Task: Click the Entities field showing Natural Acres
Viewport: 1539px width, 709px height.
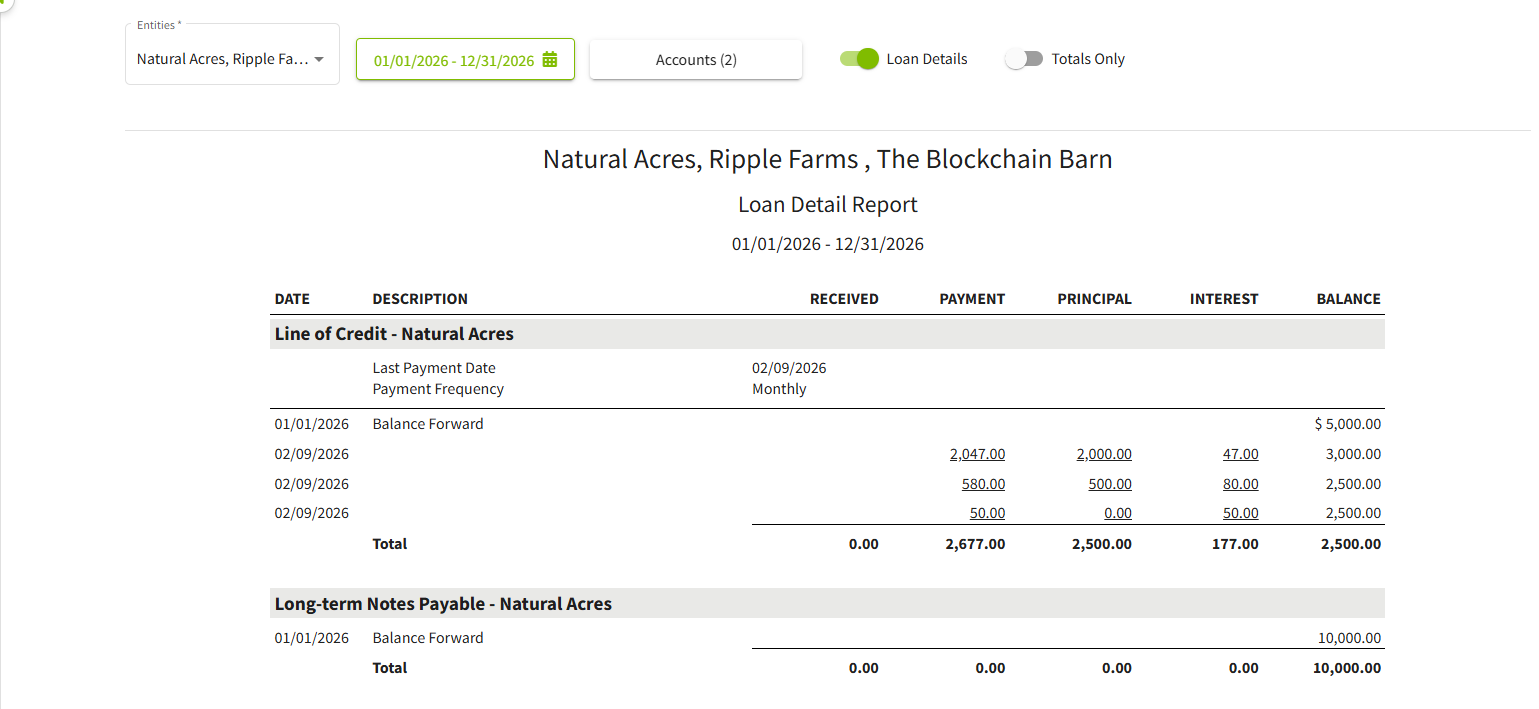Action: pos(222,60)
